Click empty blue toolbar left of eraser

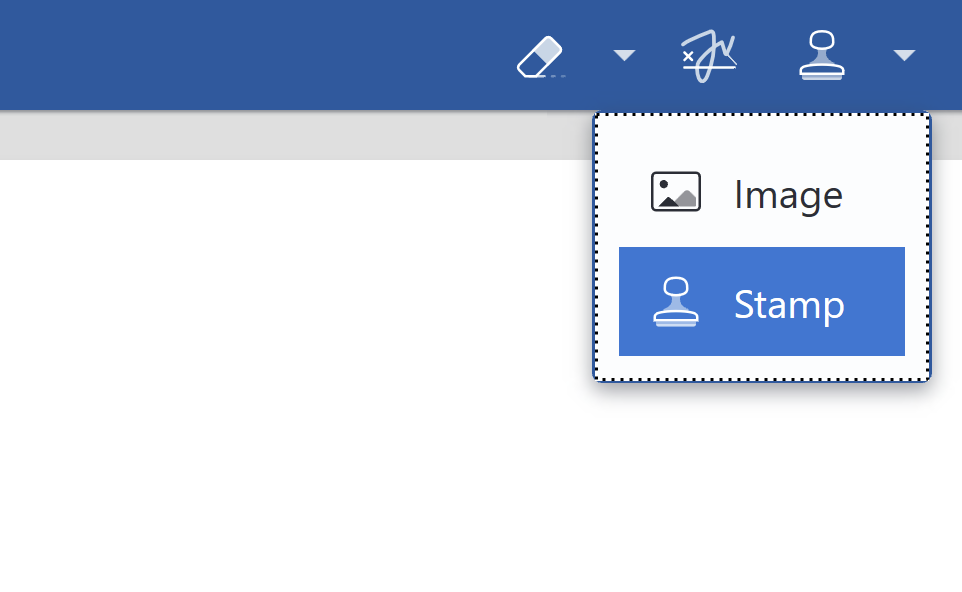(250, 55)
